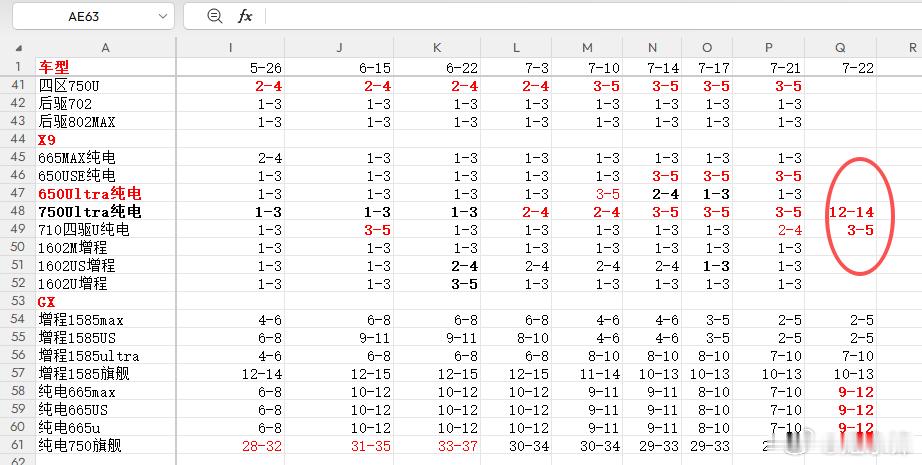Click the zoom magnifier icon in formula bar
Screen dimensions: 922x465
click(x=215, y=16)
